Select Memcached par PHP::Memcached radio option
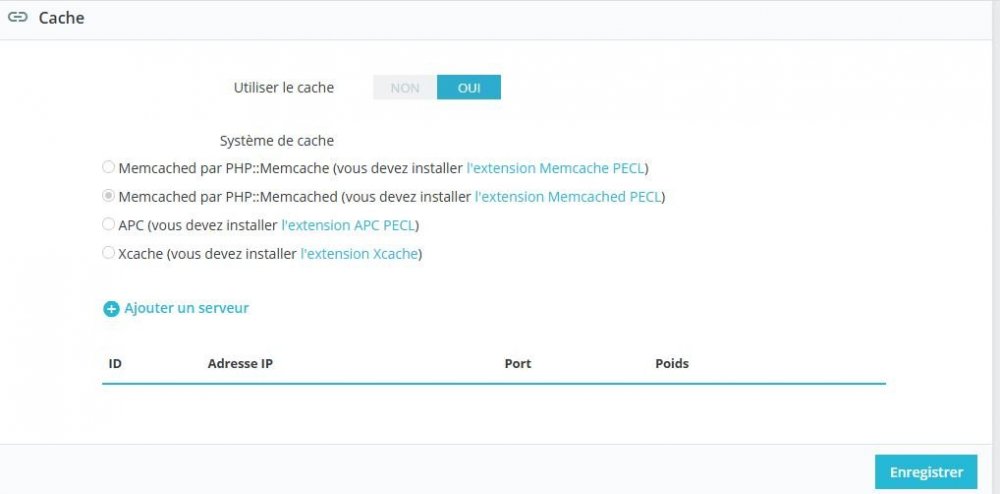Viewport: 1000px width, 494px height. (109, 197)
